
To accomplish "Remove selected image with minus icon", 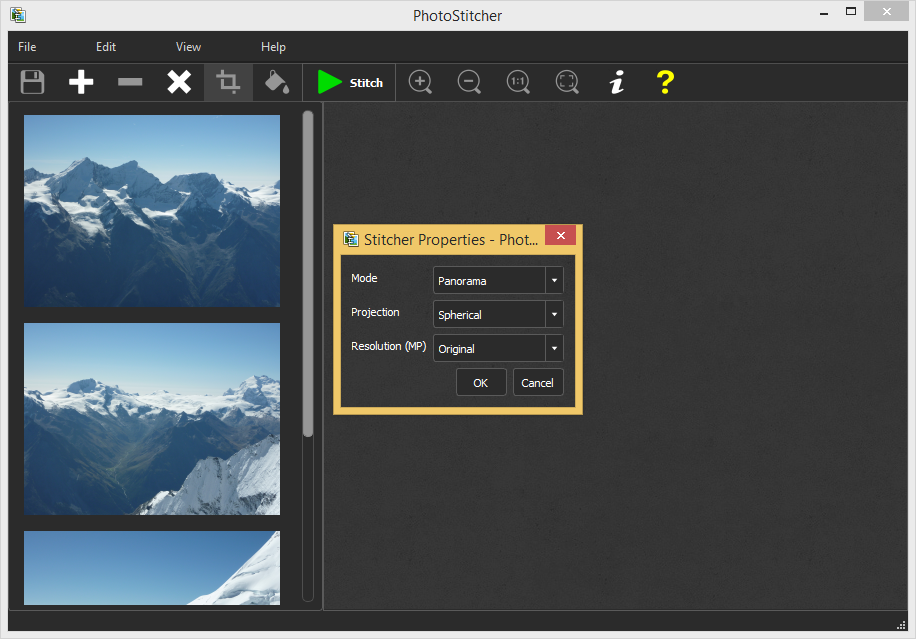I will coord(130,82).
